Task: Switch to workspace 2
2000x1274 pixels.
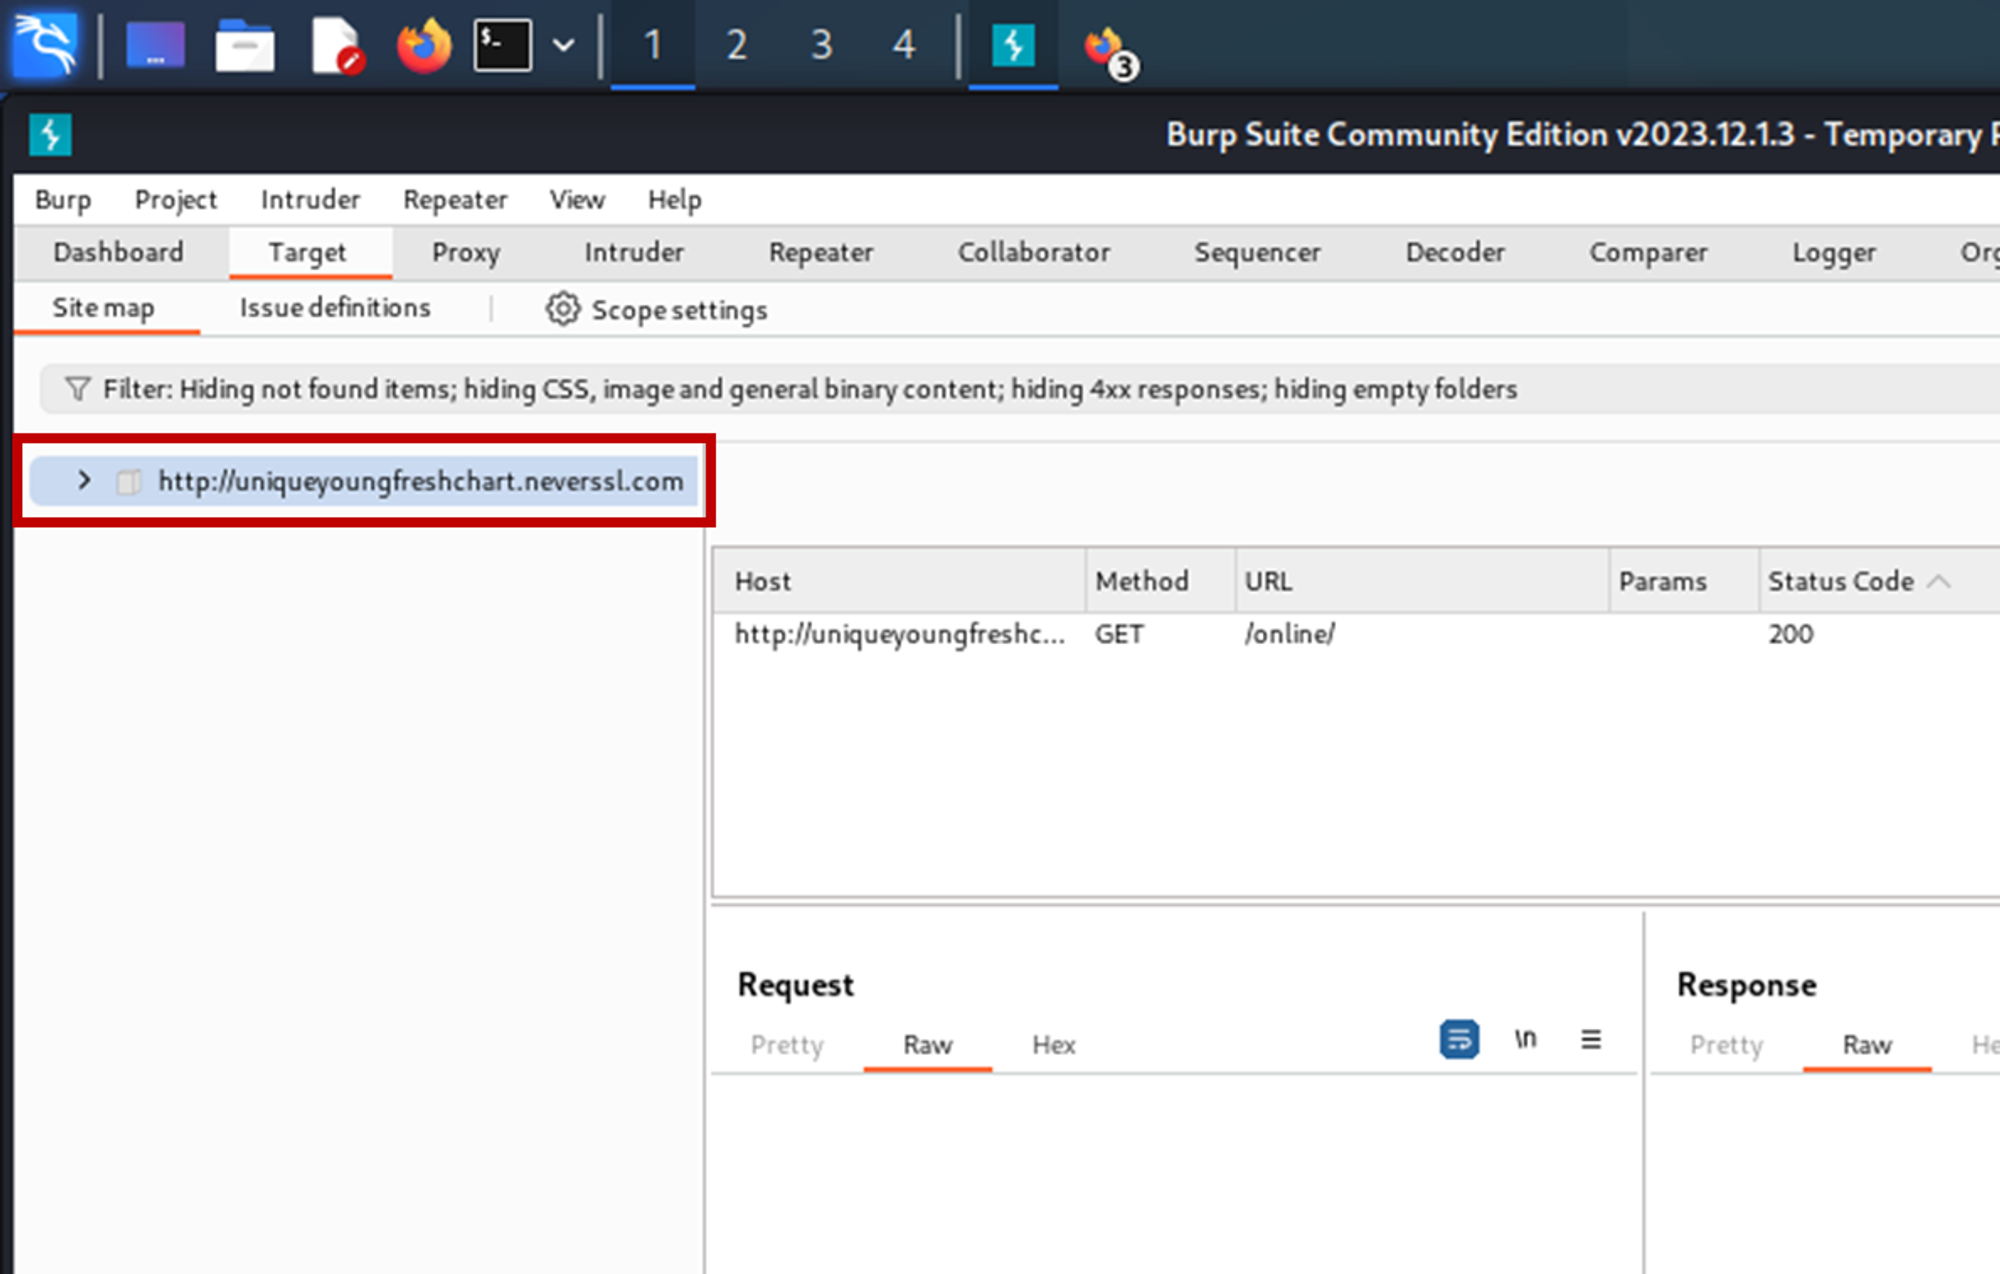Action: (737, 45)
